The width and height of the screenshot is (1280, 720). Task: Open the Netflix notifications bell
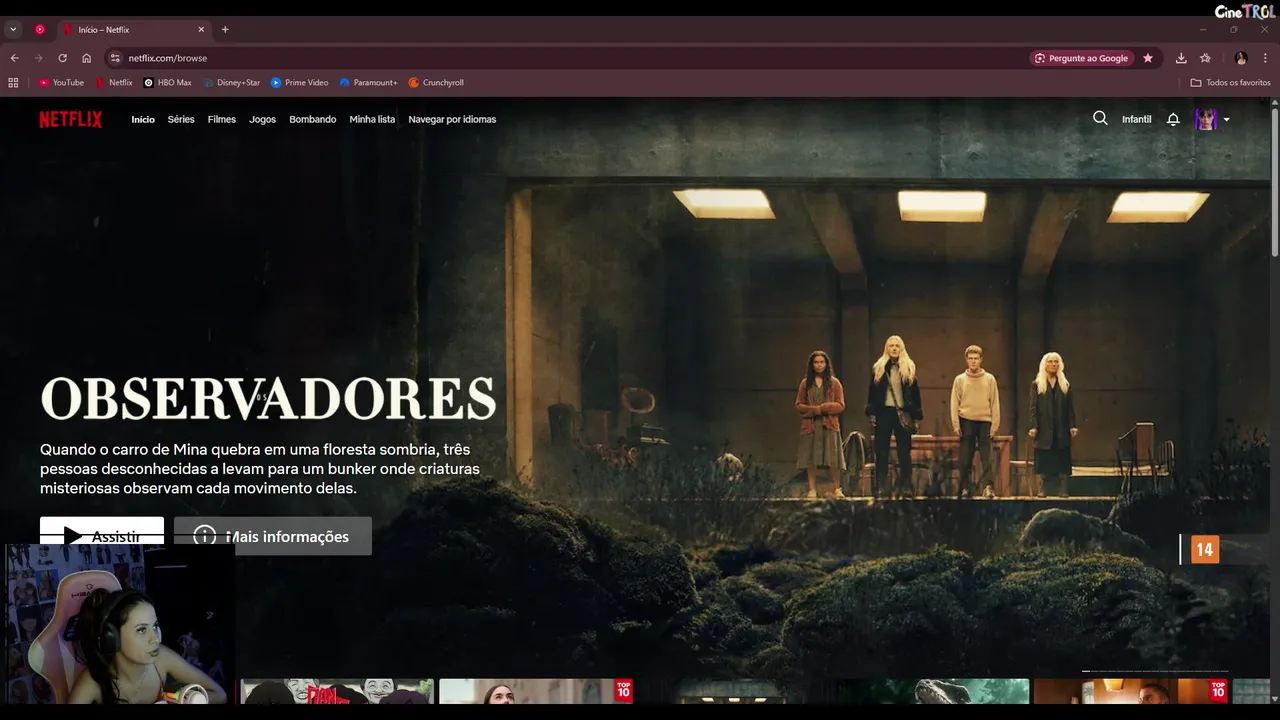click(x=1173, y=119)
